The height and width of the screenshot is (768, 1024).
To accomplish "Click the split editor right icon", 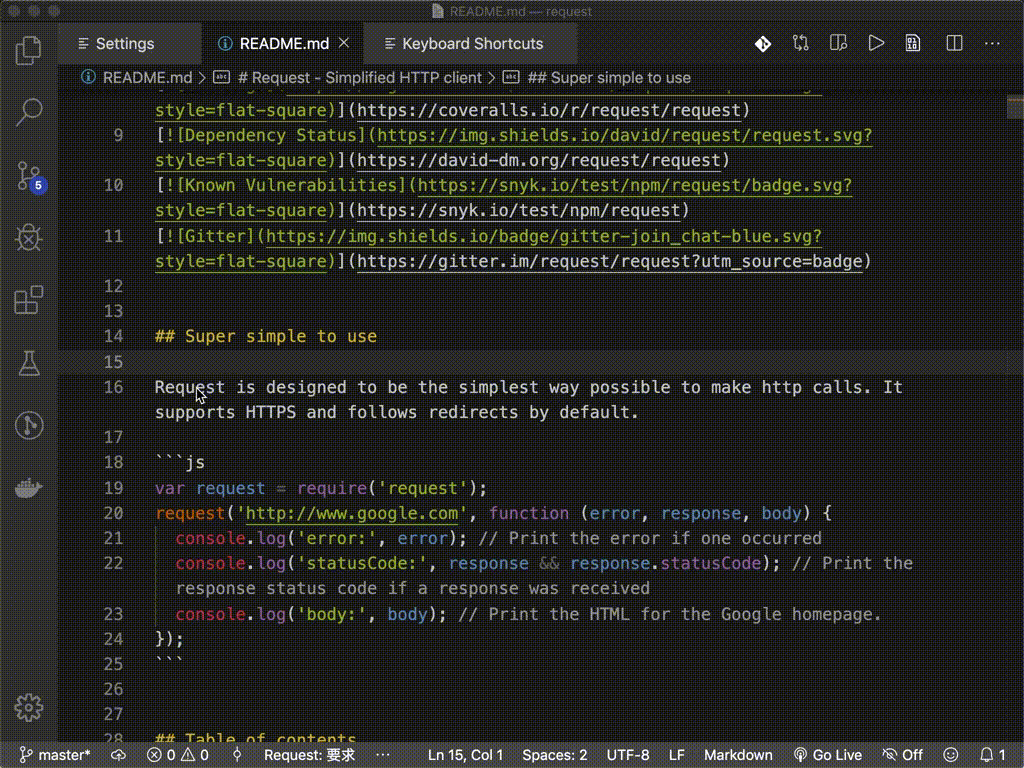I will pos(954,44).
